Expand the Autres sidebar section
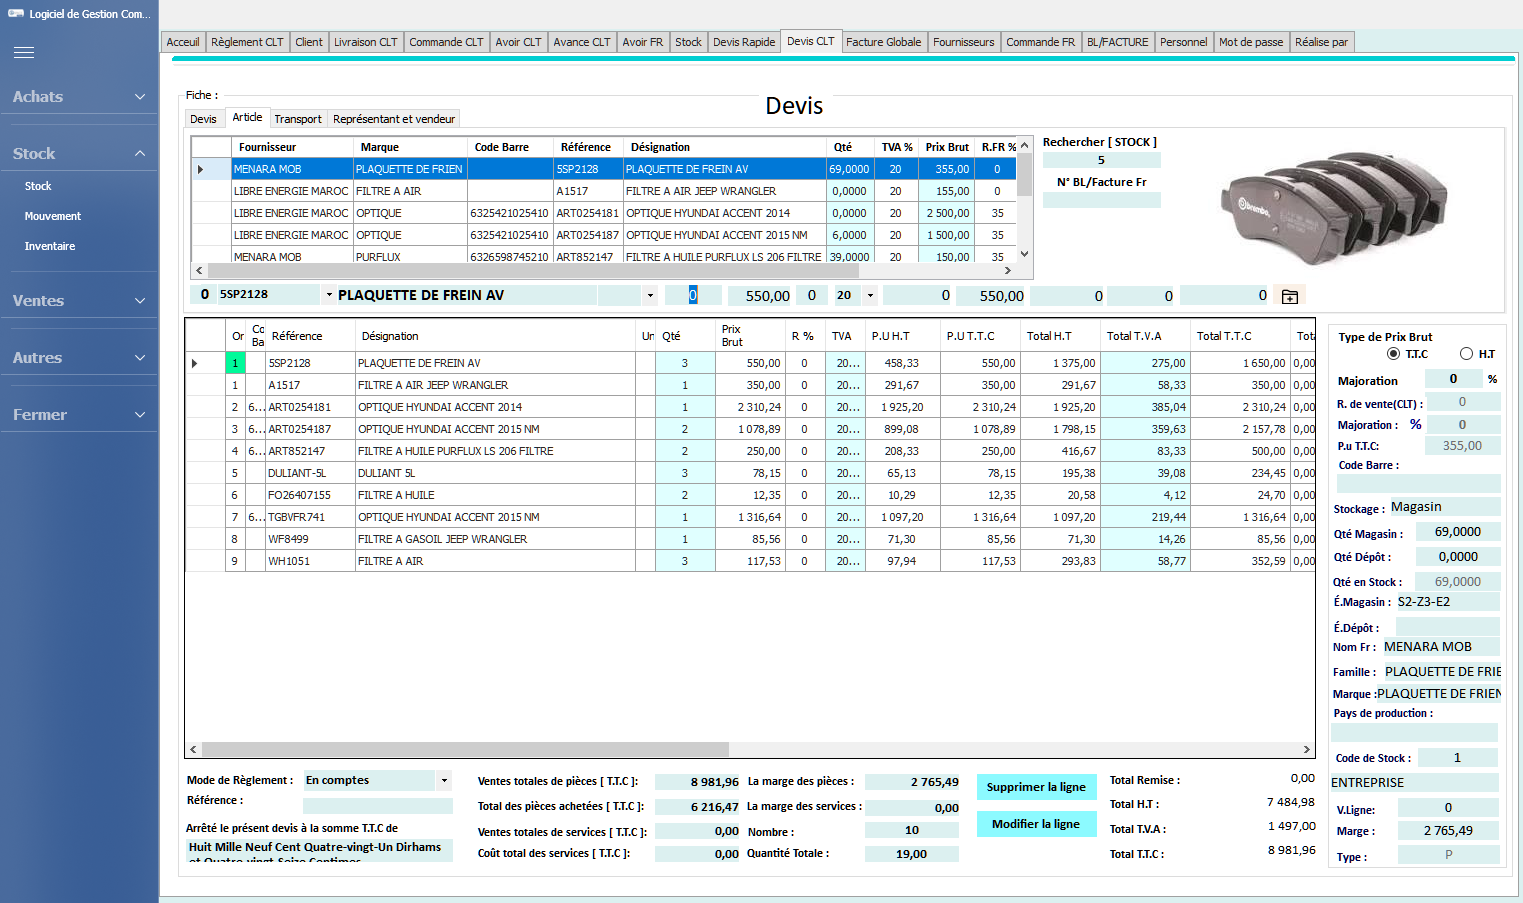The width and height of the screenshot is (1523, 903). pyautogui.click(x=79, y=358)
